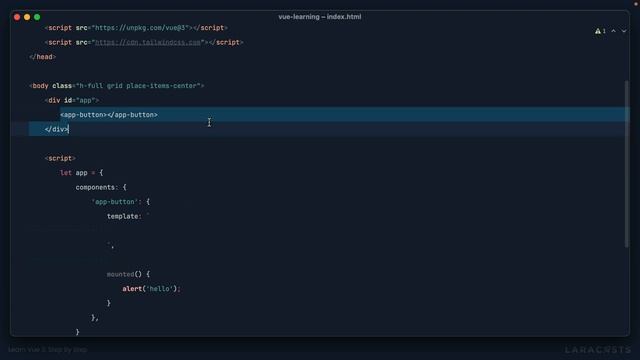Jump to next highlighted error with down chevron
Image resolution: width=640 pixels, height=360 pixels.
(624, 31)
